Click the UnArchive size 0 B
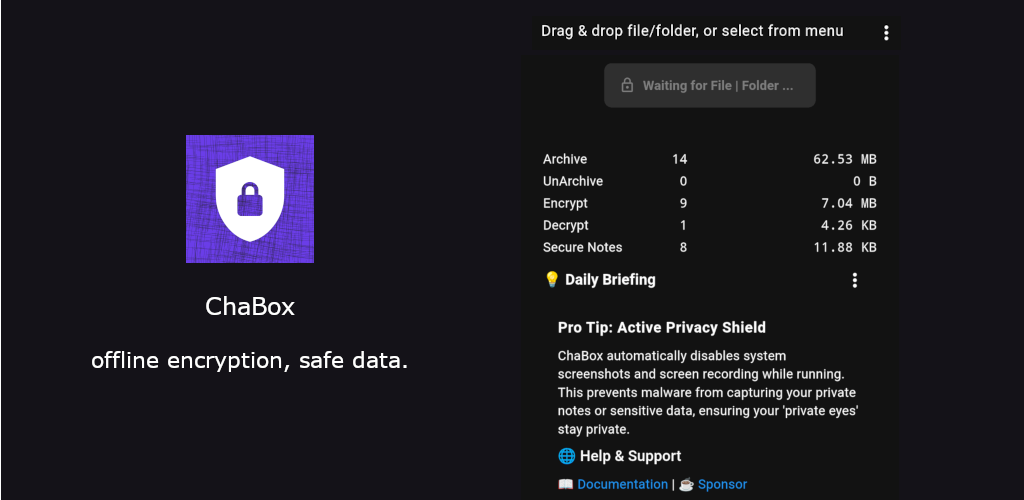The image size is (1024, 500). click(864, 181)
